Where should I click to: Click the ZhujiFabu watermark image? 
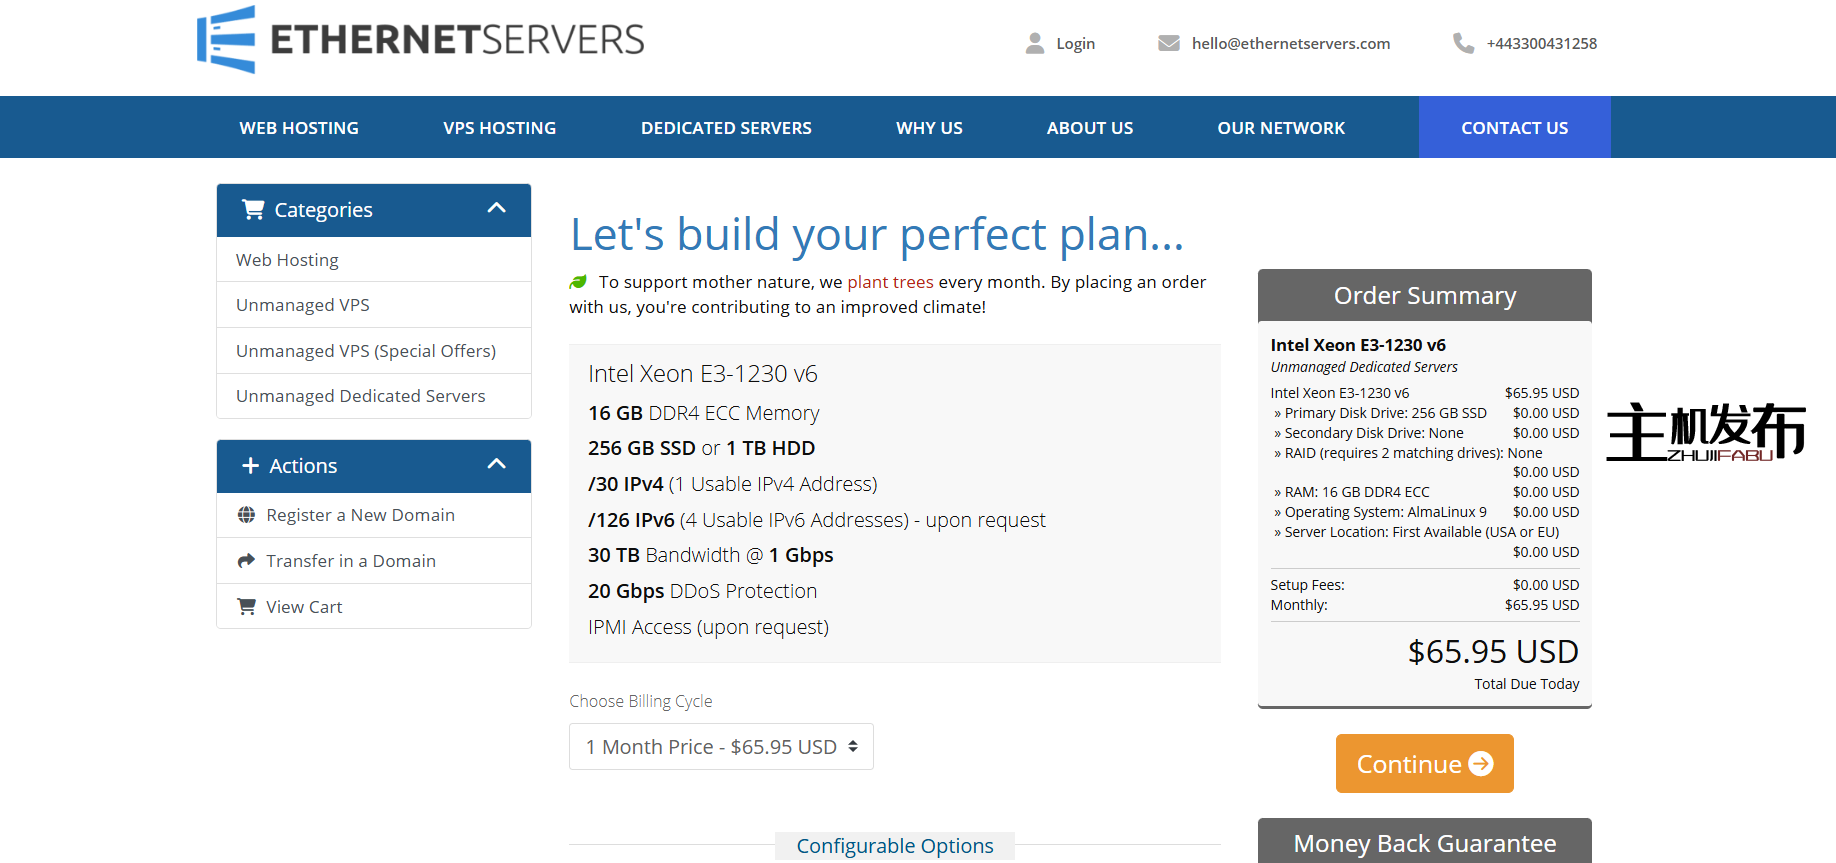click(1705, 432)
